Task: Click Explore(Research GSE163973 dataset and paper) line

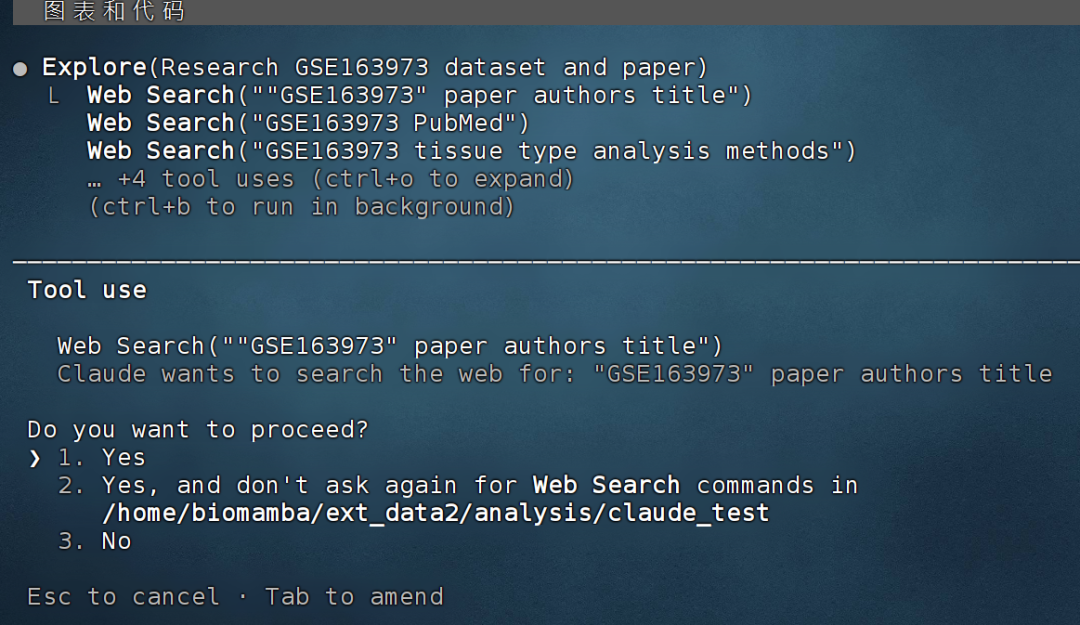Action: pyautogui.click(x=375, y=68)
